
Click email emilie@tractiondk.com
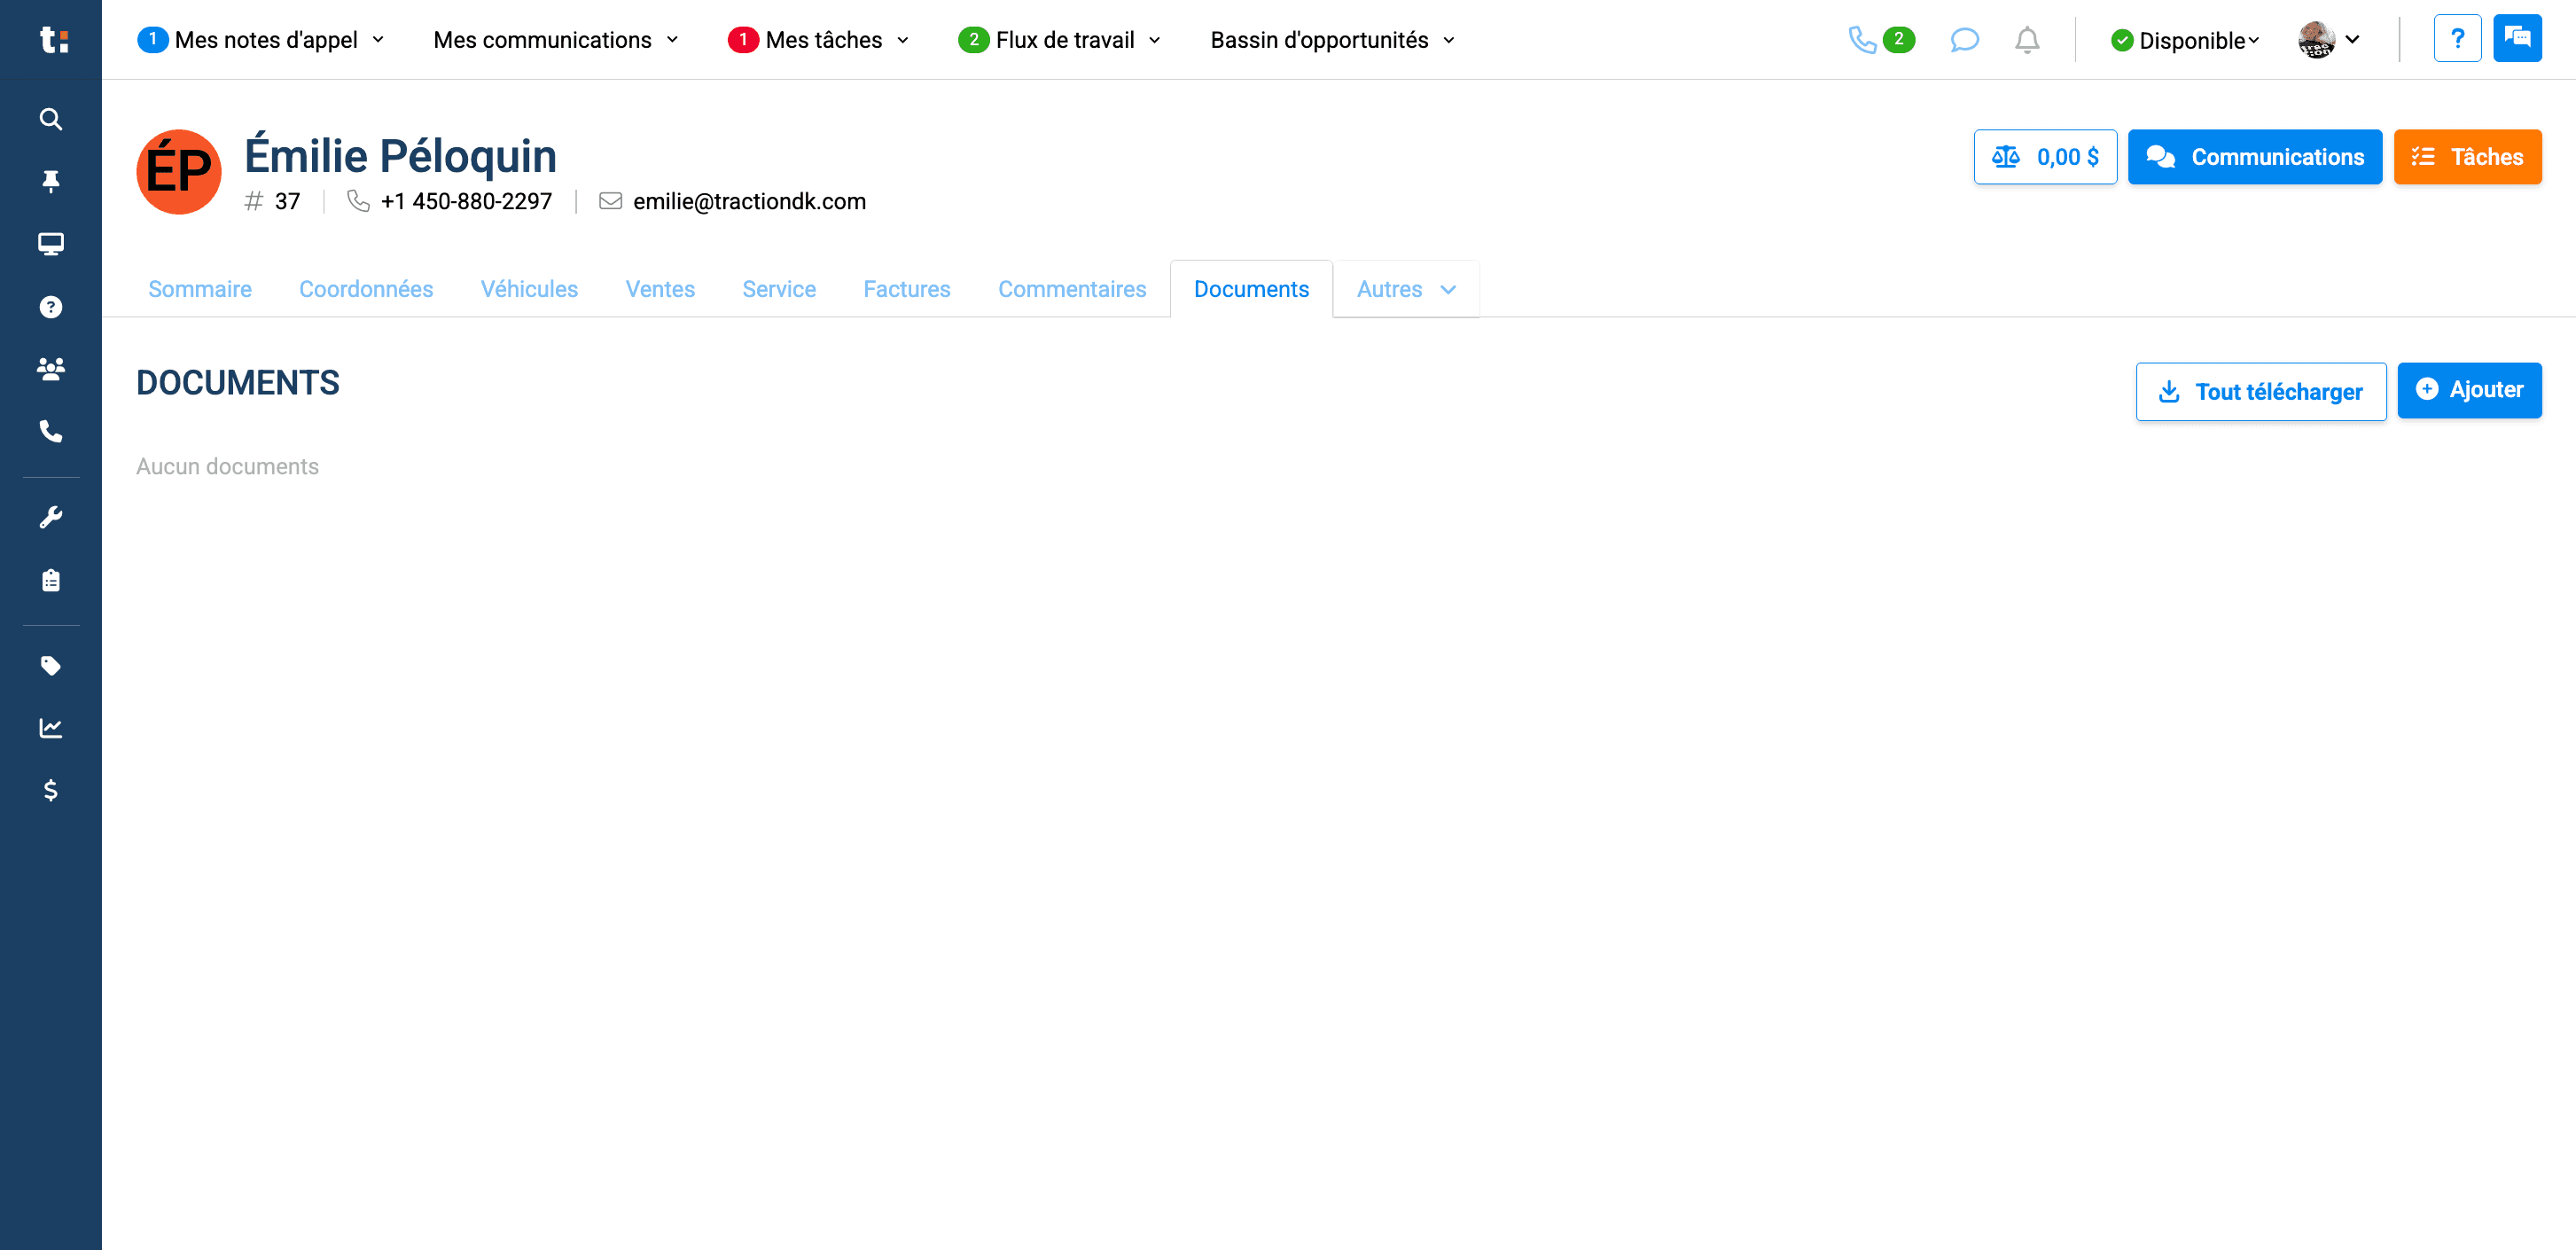click(x=749, y=201)
